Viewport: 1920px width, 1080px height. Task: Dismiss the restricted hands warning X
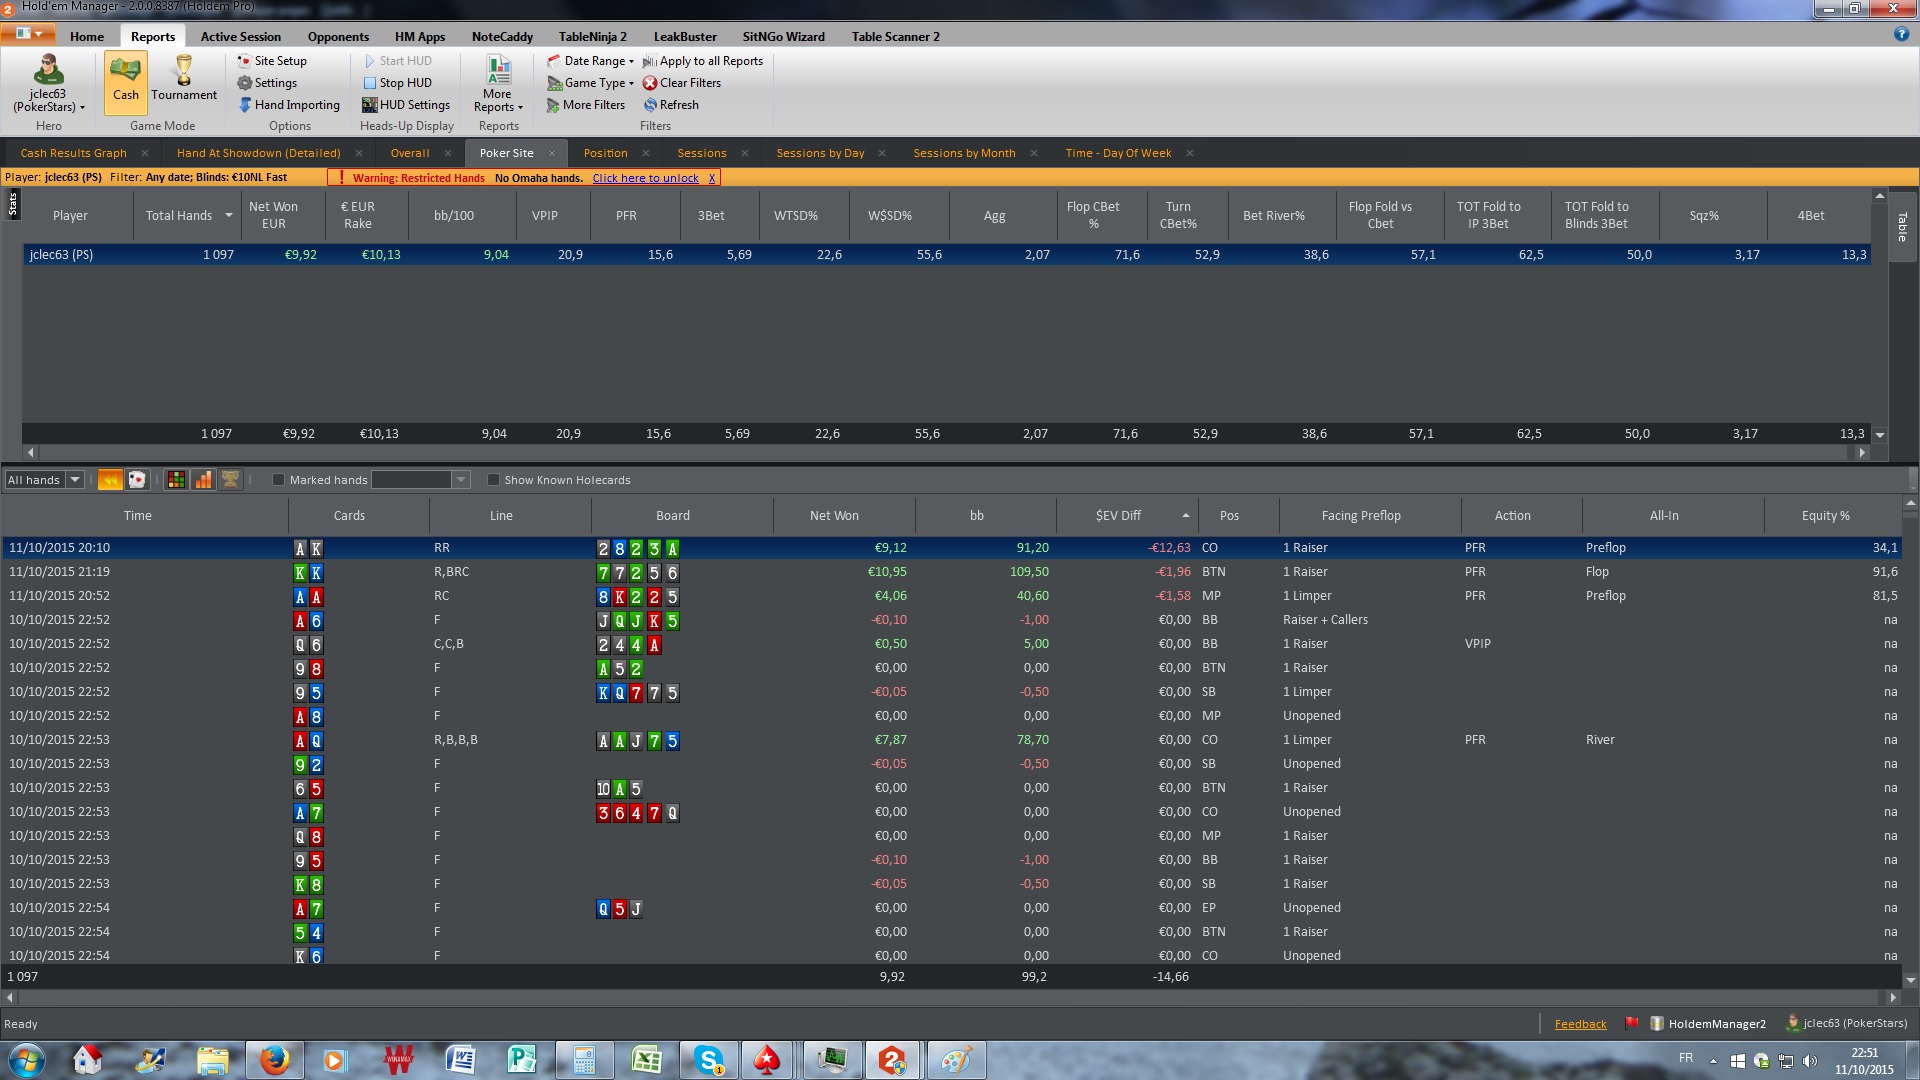point(712,178)
